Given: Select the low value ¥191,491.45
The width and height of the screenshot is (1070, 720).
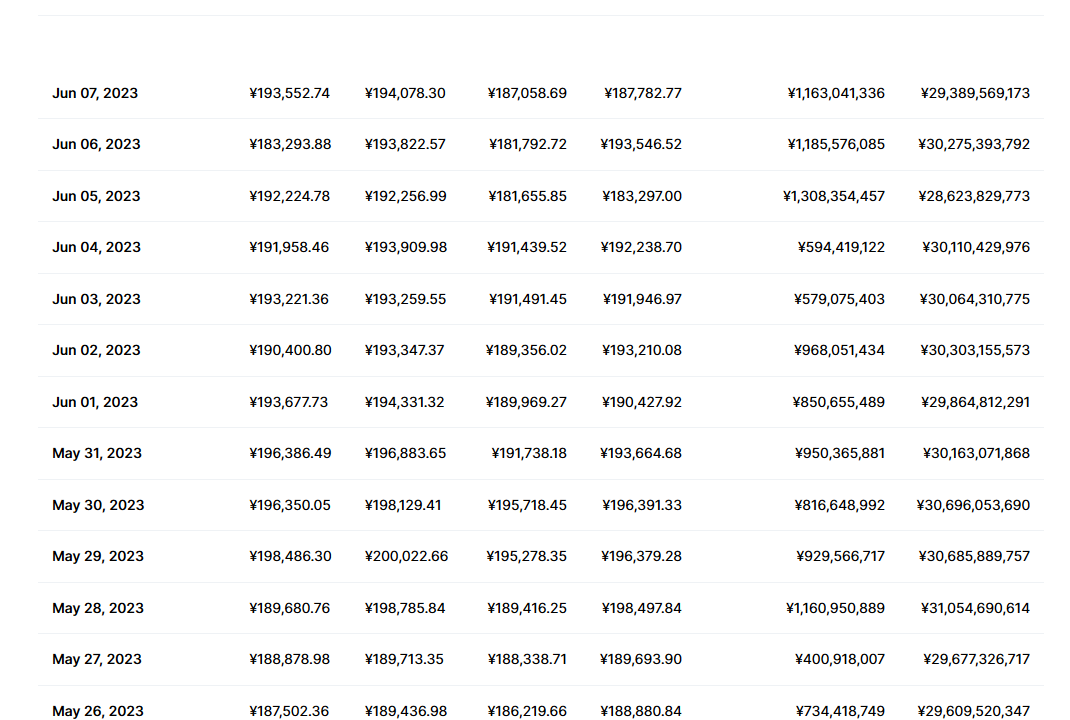Looking at the screenshot, I should [527, 299].
